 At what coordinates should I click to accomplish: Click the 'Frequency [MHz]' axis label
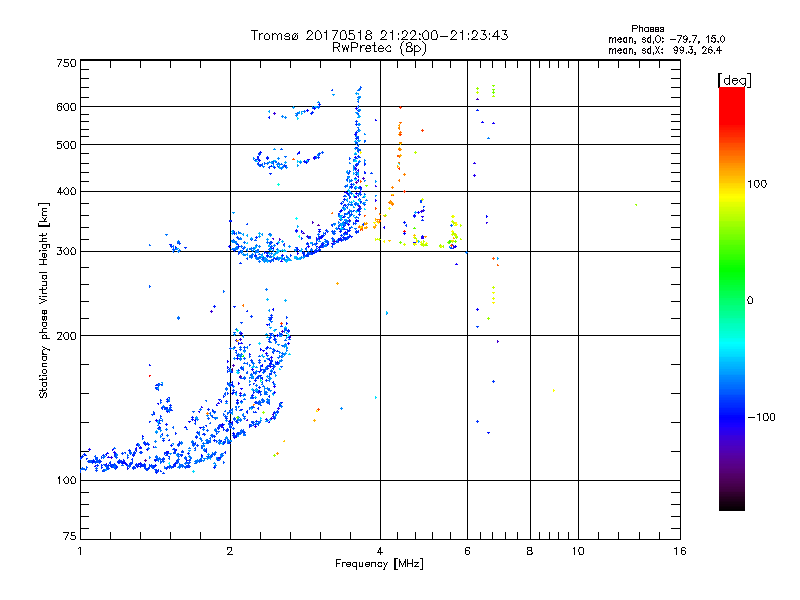coord(379,564)
